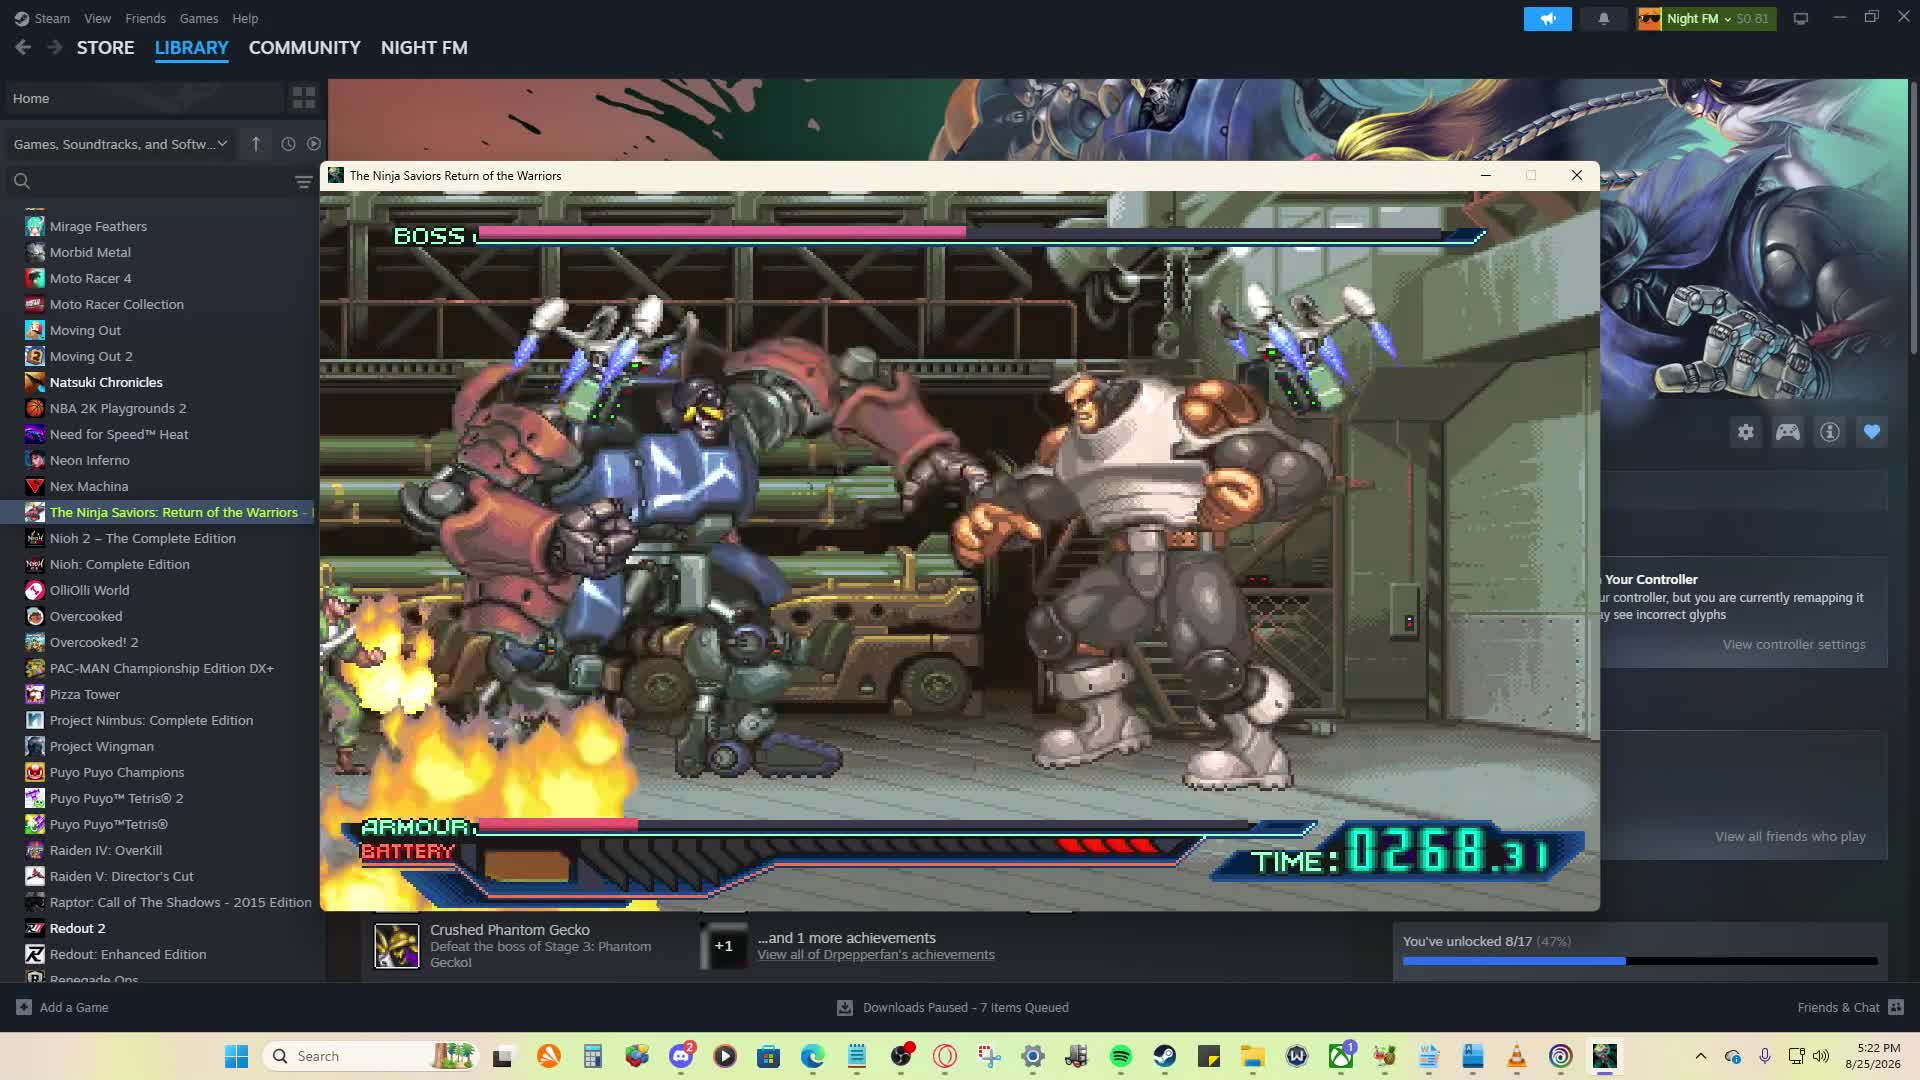The image size is (1920, 1080).
Task: Open File Explorer from the taskbar
Action: (1252, 1056)
